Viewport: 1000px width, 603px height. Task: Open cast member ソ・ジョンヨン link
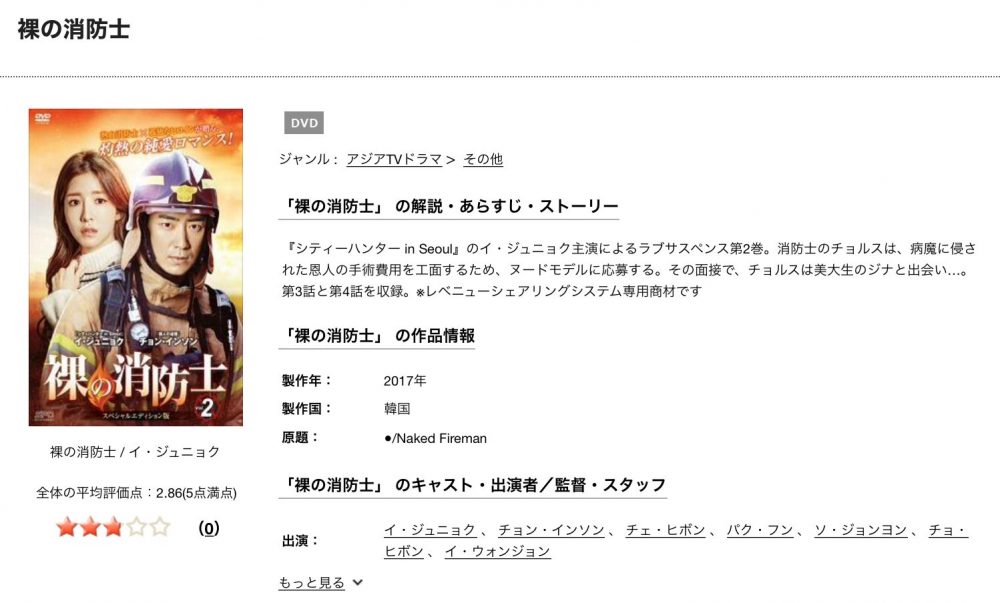[860, 530]
